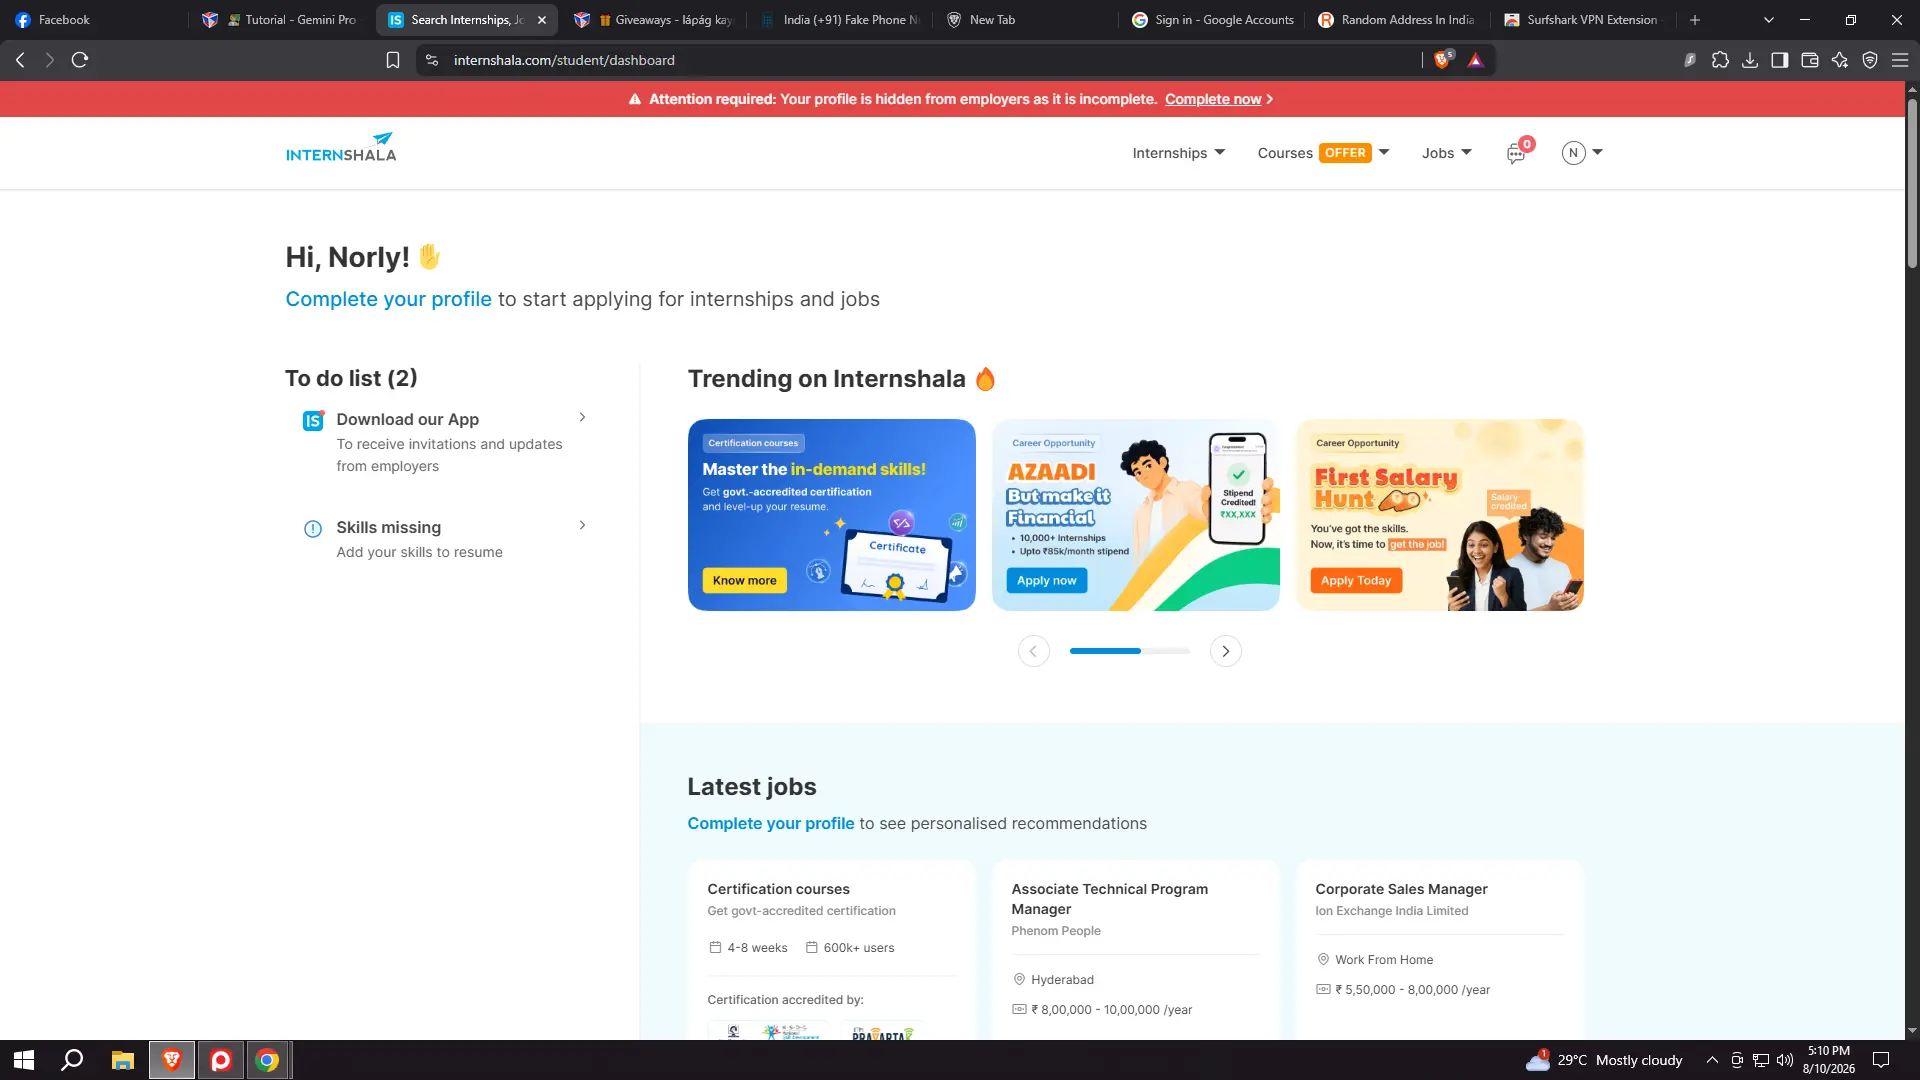Open the chat messages icon
1920x1080 pixels.
(x=1516, y=153)
